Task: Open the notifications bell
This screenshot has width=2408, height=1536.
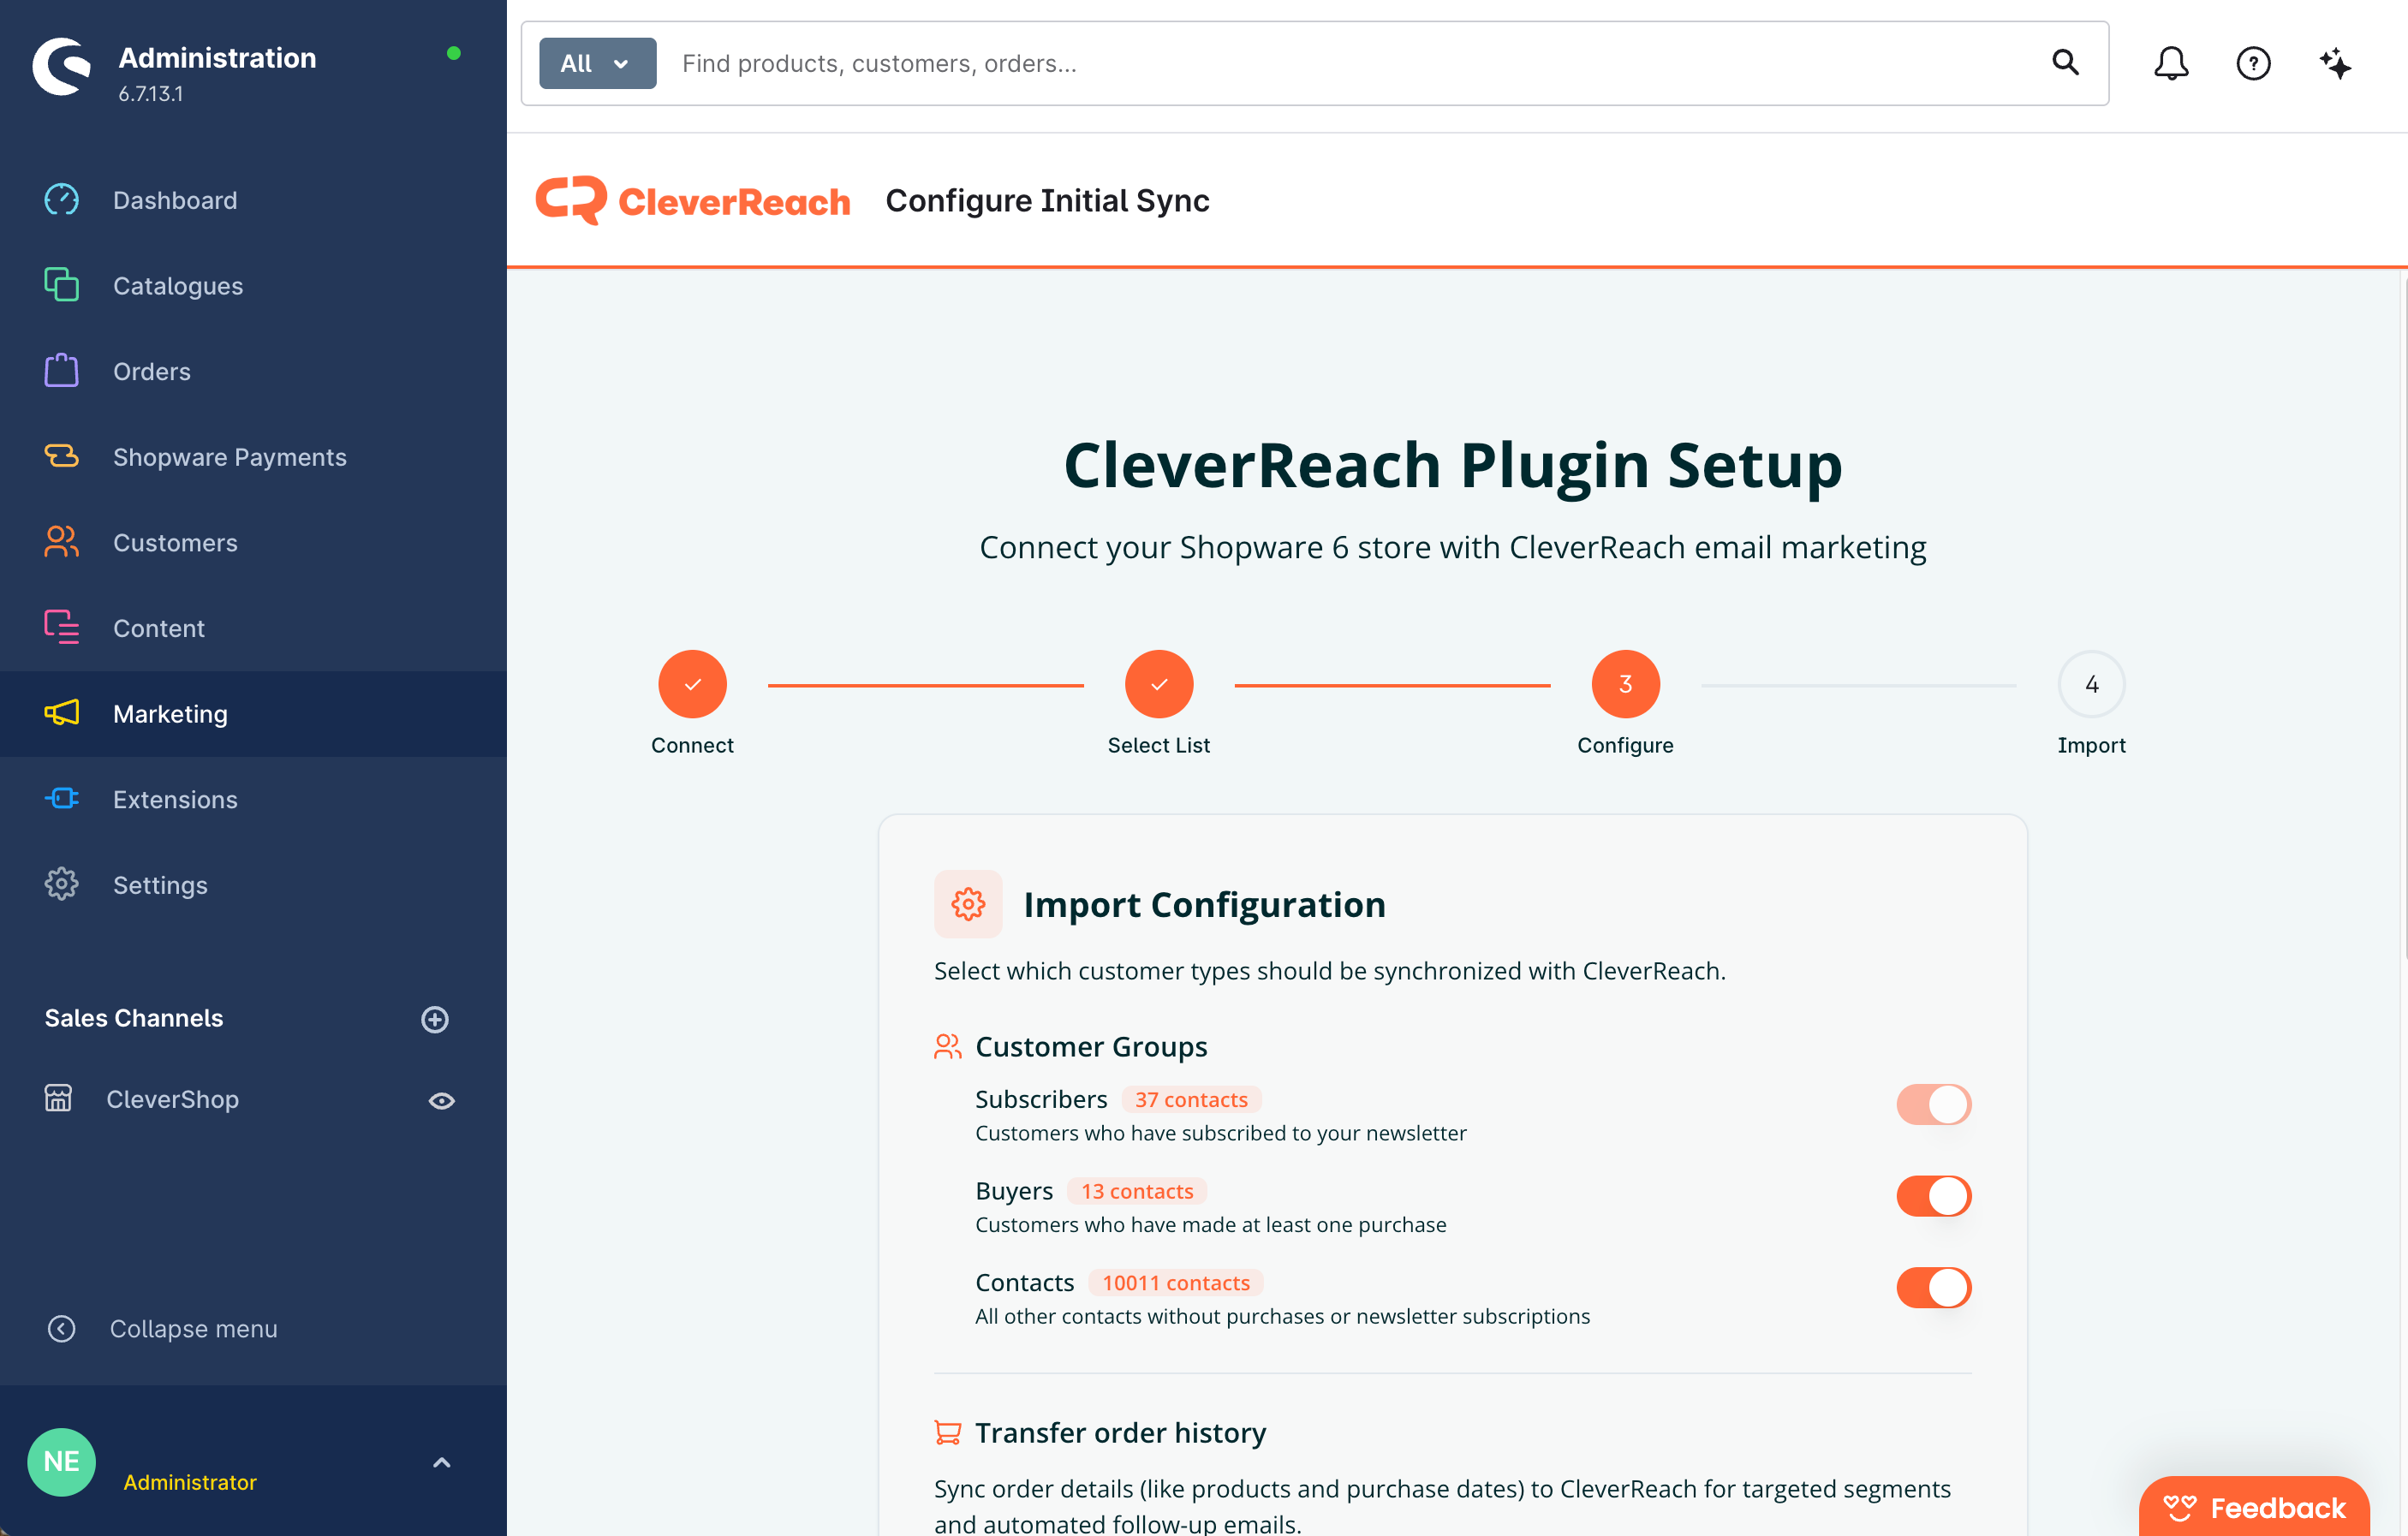Action: click(x=2170, y=63)
